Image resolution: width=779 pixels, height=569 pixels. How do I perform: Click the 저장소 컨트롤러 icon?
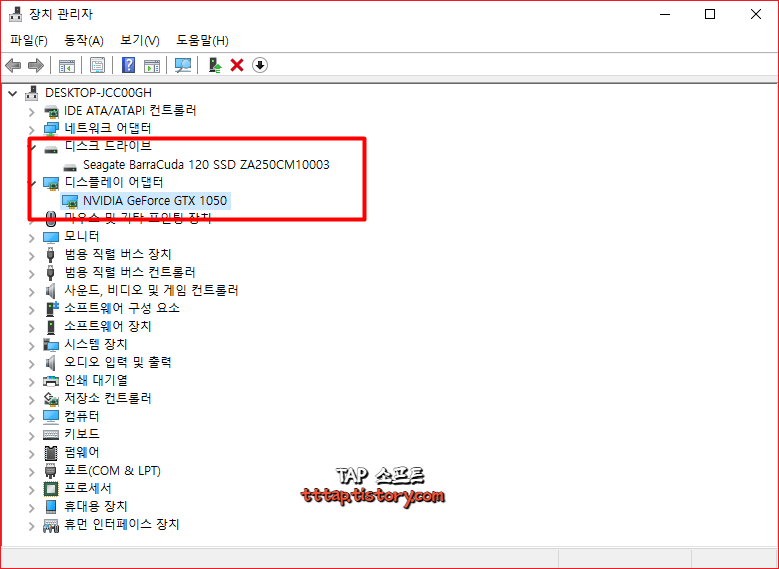(51, 399)
